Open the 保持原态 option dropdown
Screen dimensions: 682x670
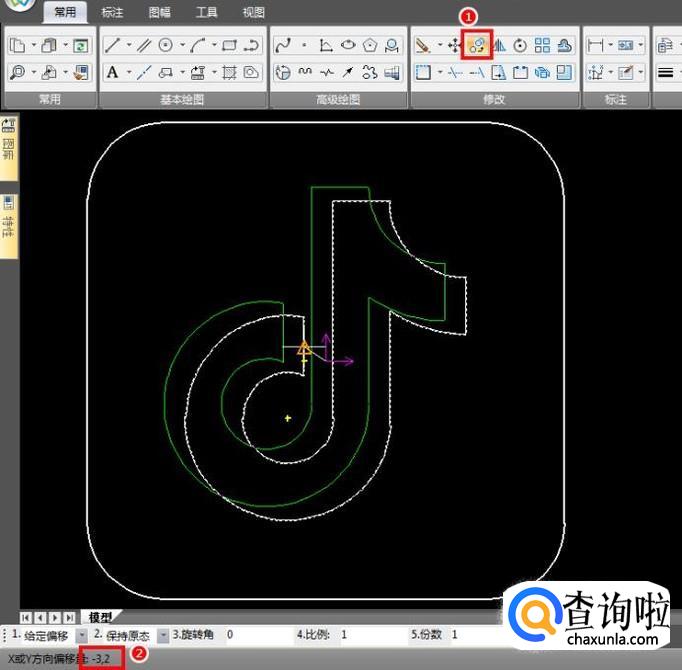coord(163,635)
